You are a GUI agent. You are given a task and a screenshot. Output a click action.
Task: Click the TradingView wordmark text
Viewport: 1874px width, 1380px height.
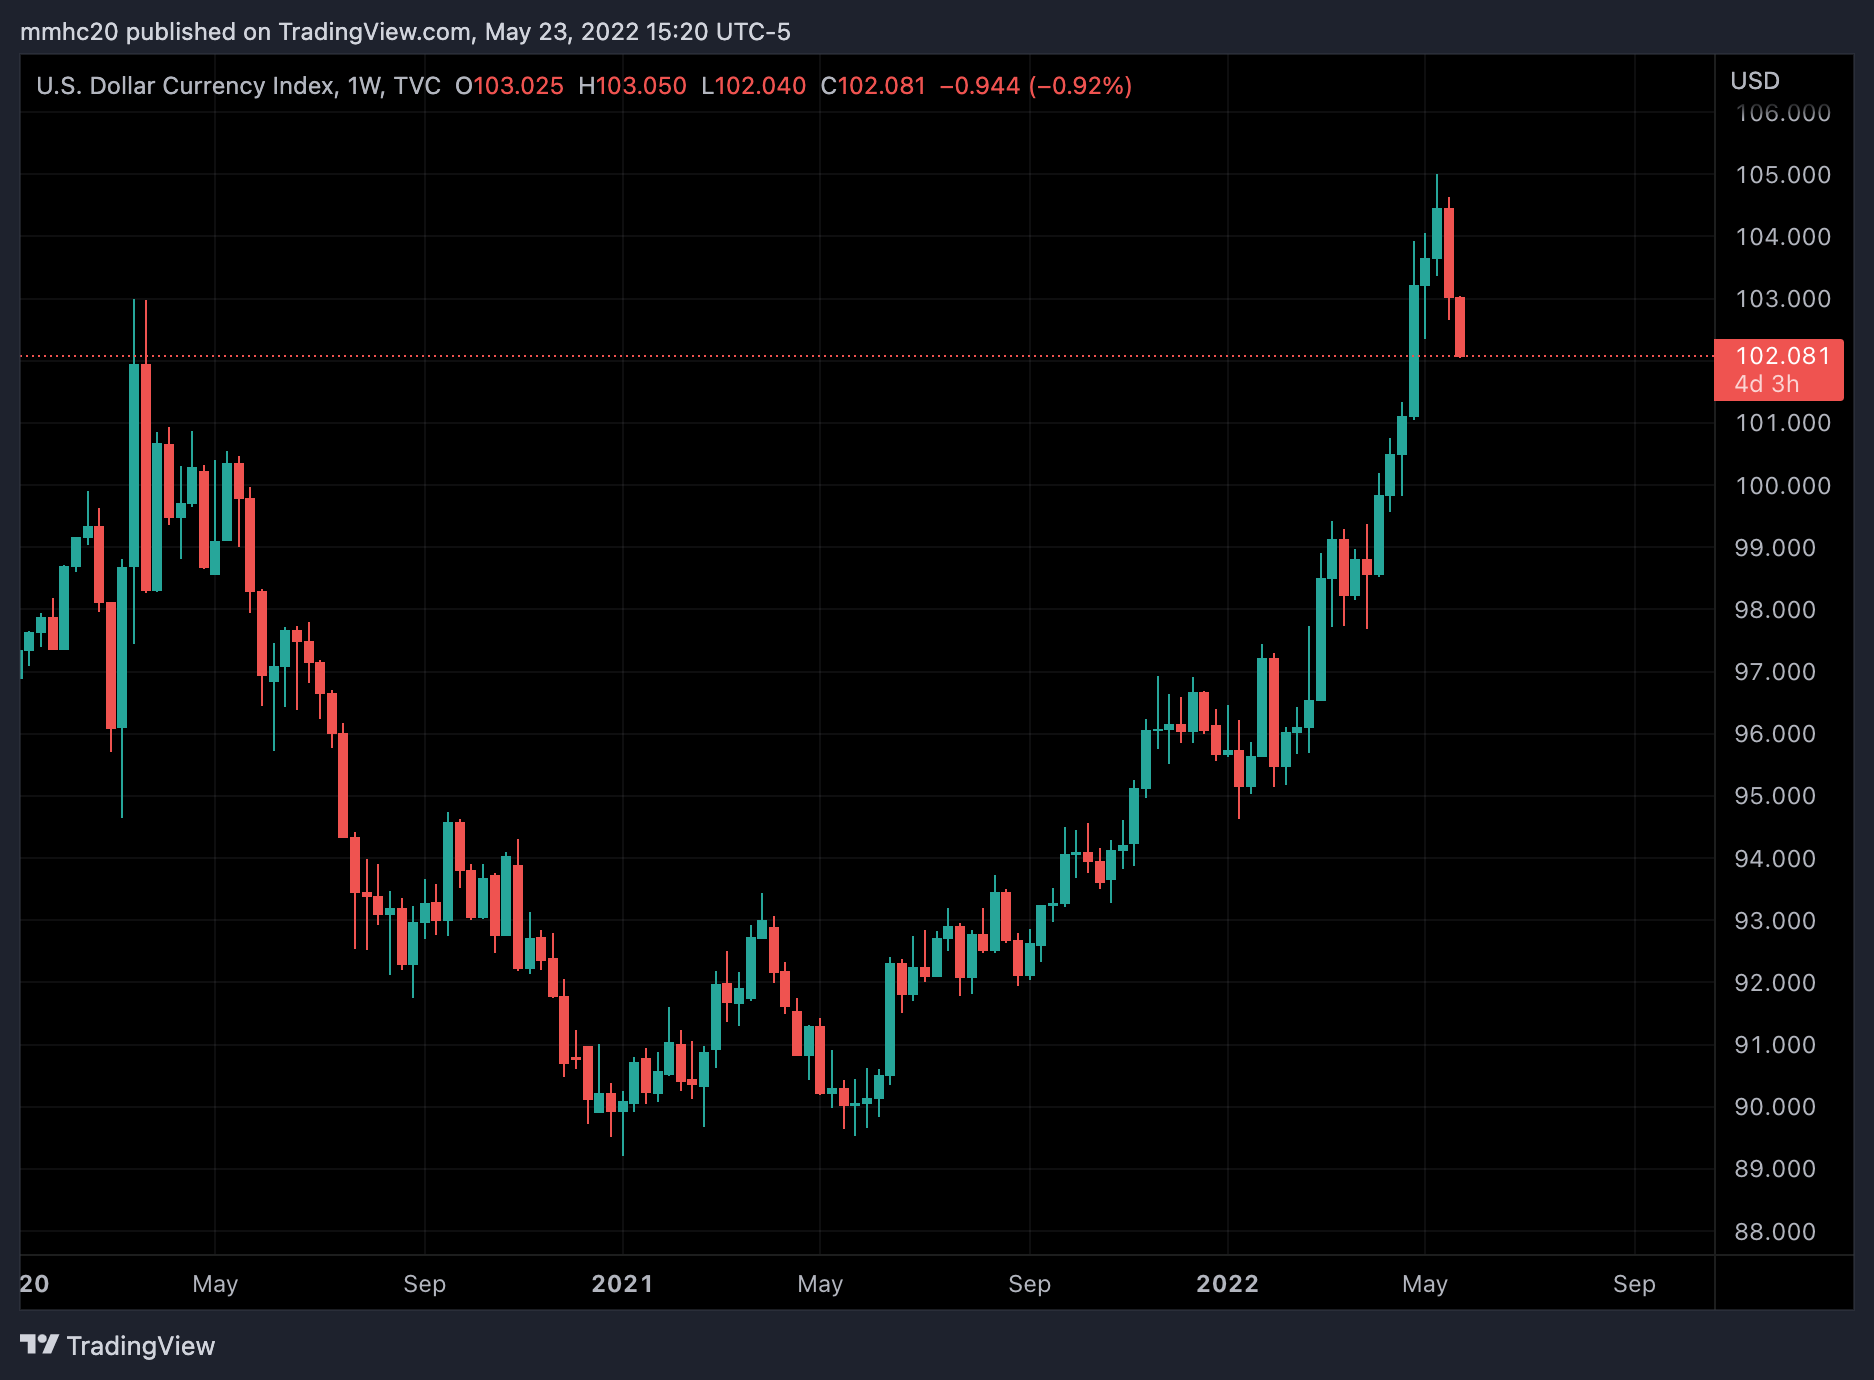pyautogui.click(x=141, y=1346)
